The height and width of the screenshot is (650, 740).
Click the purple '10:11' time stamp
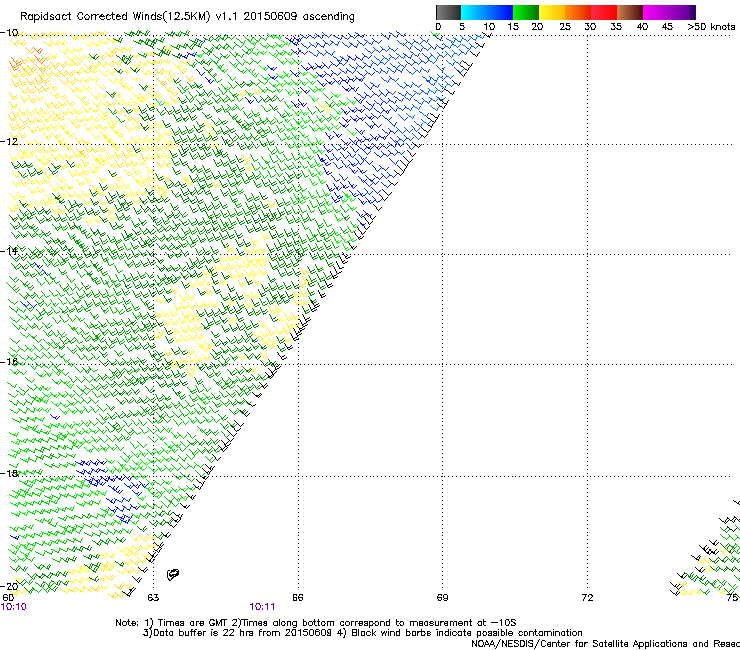[x=262, y=607]
